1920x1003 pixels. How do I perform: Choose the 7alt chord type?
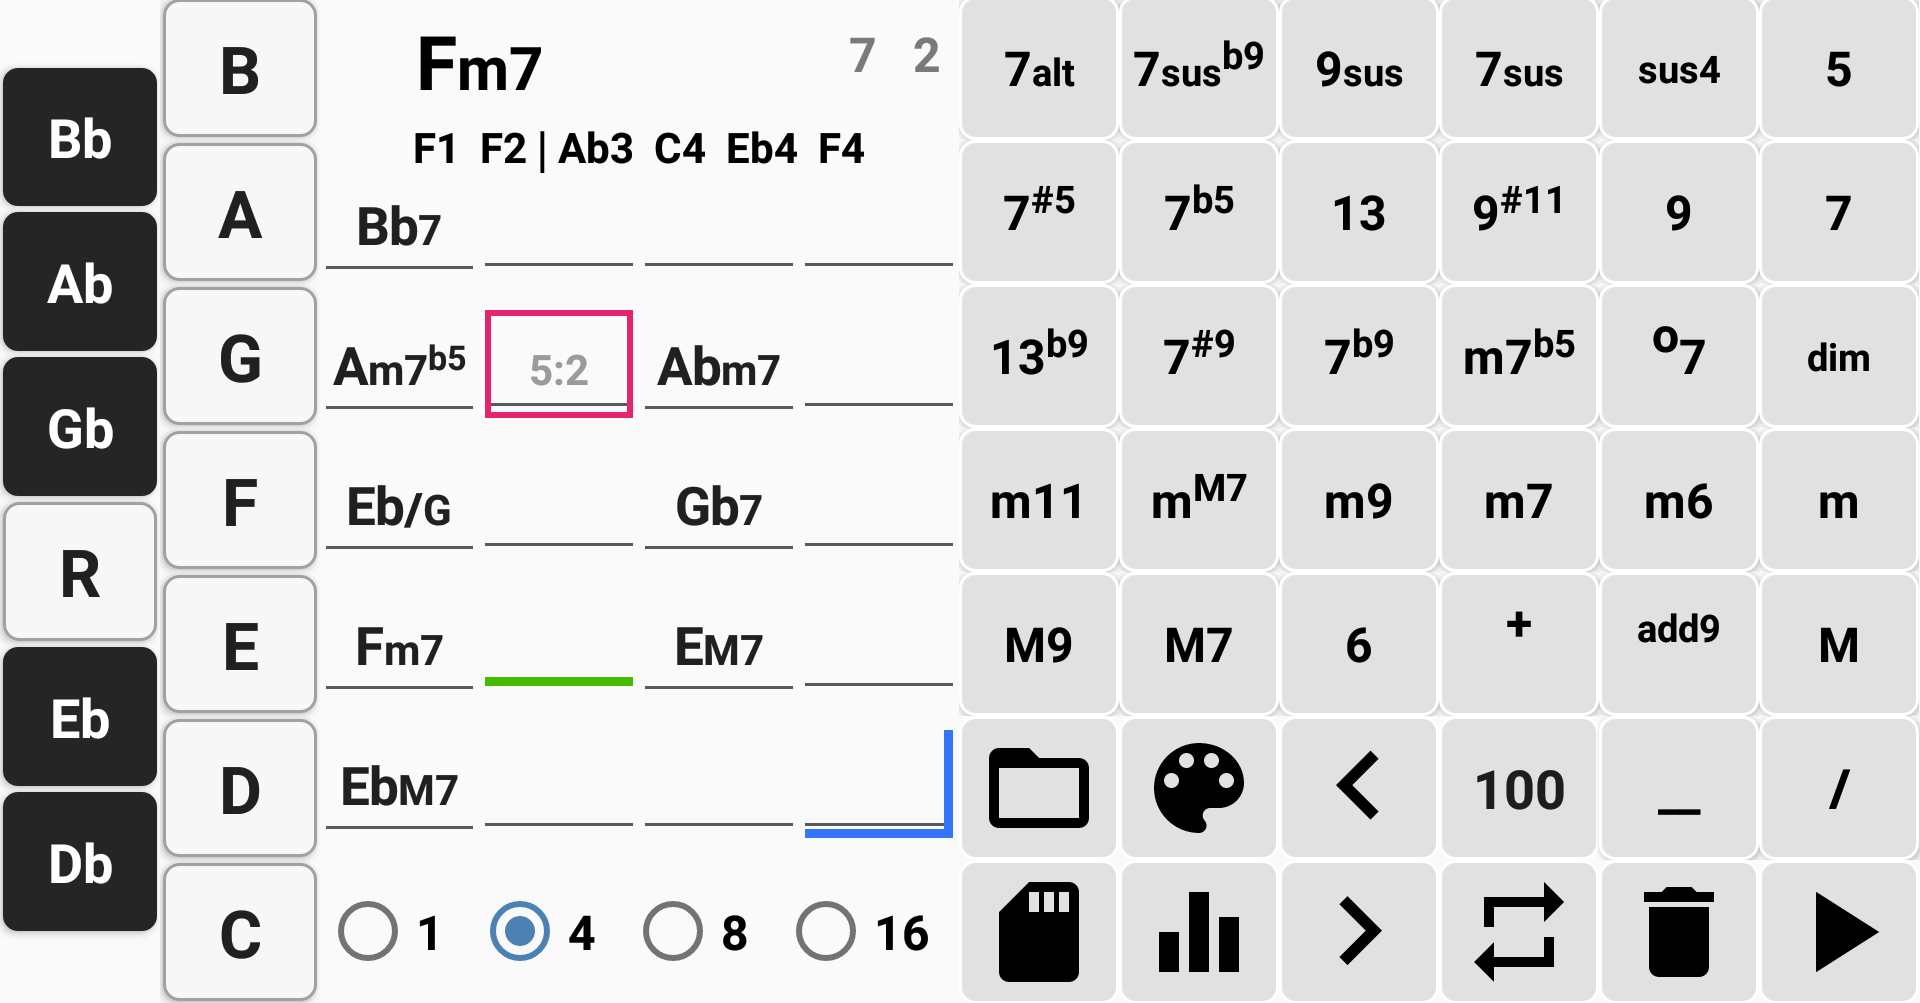point(1038,70)
